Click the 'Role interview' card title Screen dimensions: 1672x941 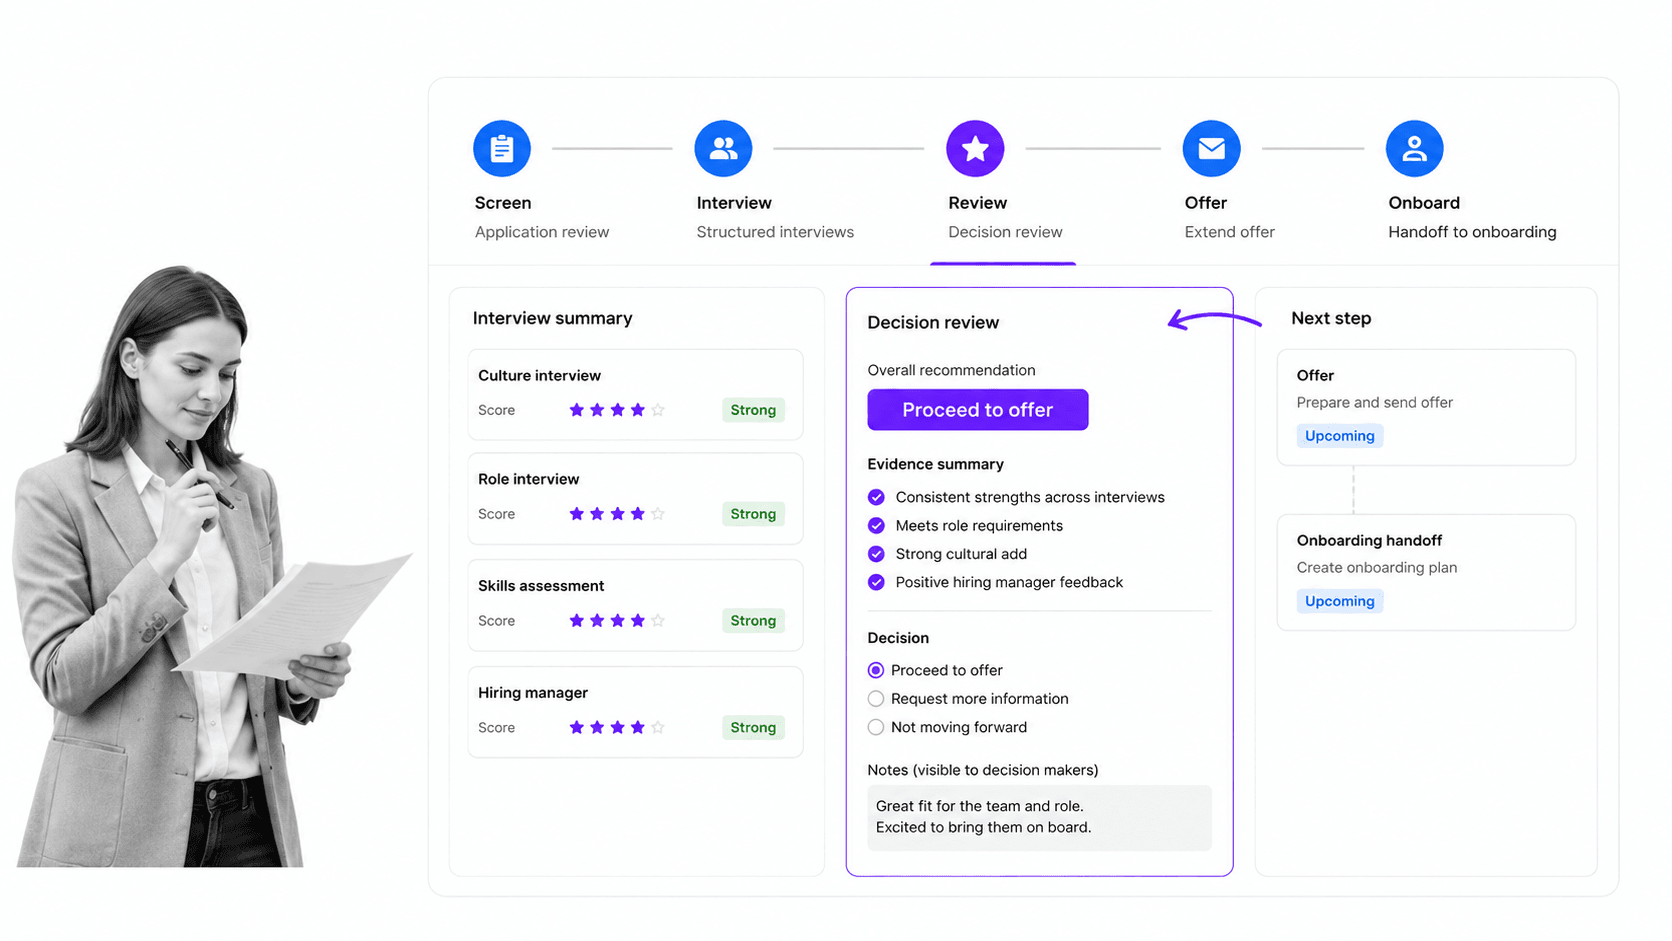point(528,479)
